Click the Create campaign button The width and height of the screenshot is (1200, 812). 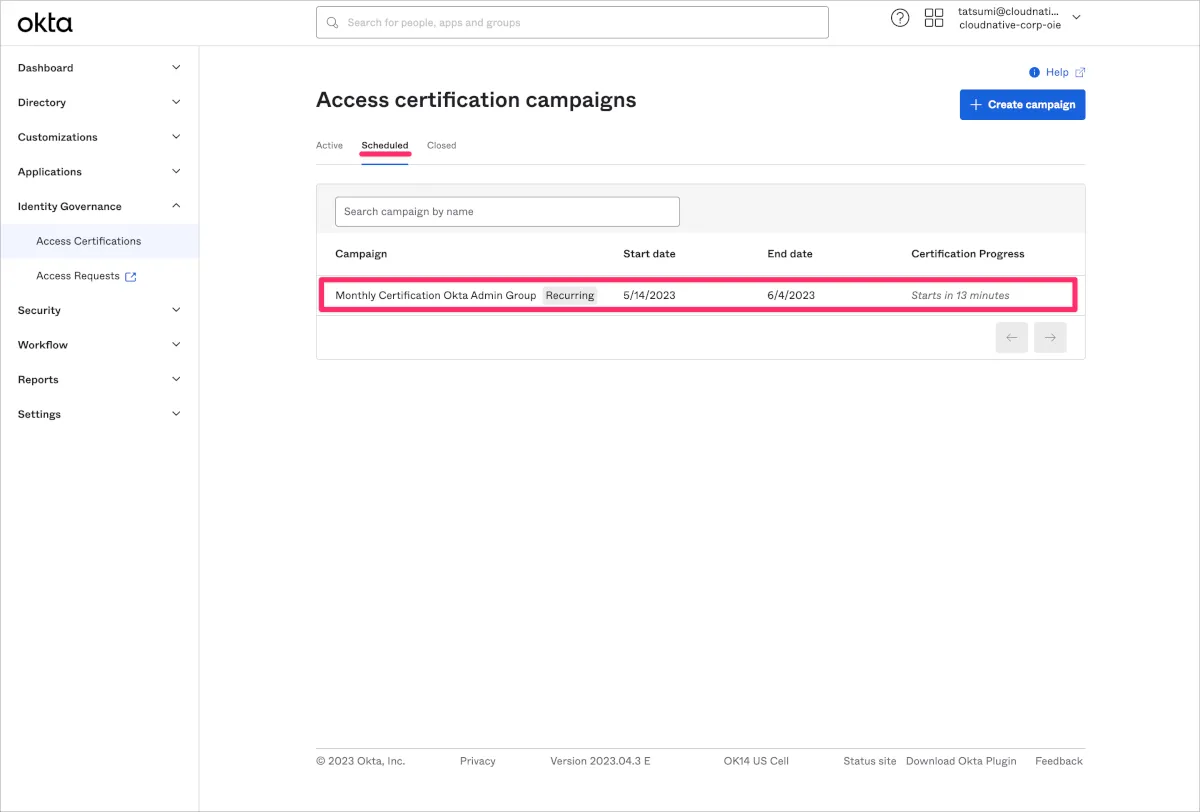[1022, 105]
